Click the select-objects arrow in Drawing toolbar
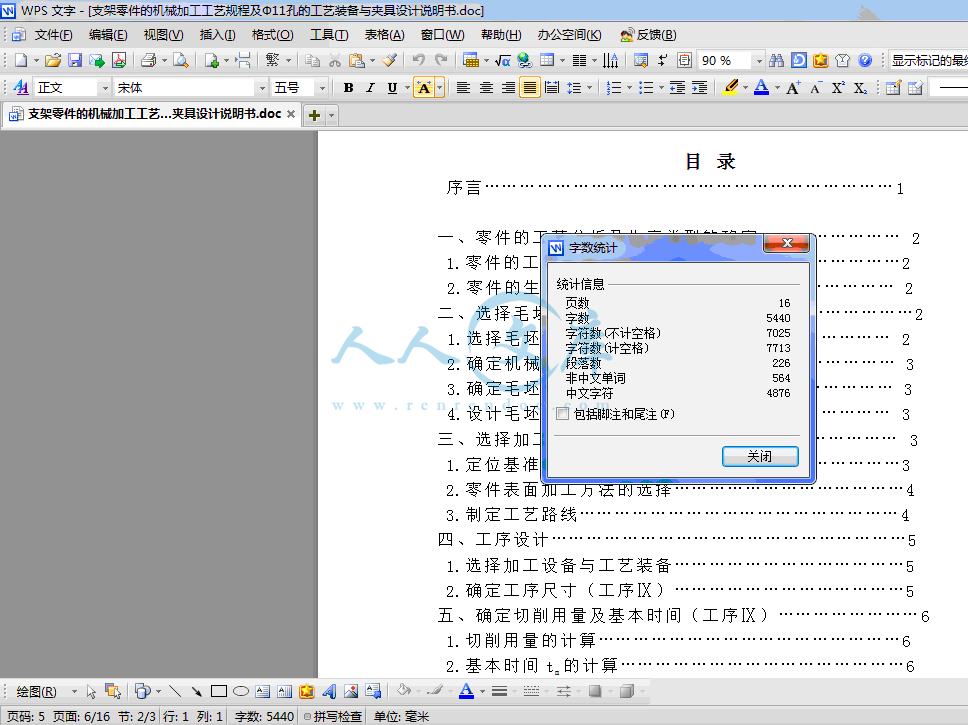 pyautogui.click(x=91, y=691)
